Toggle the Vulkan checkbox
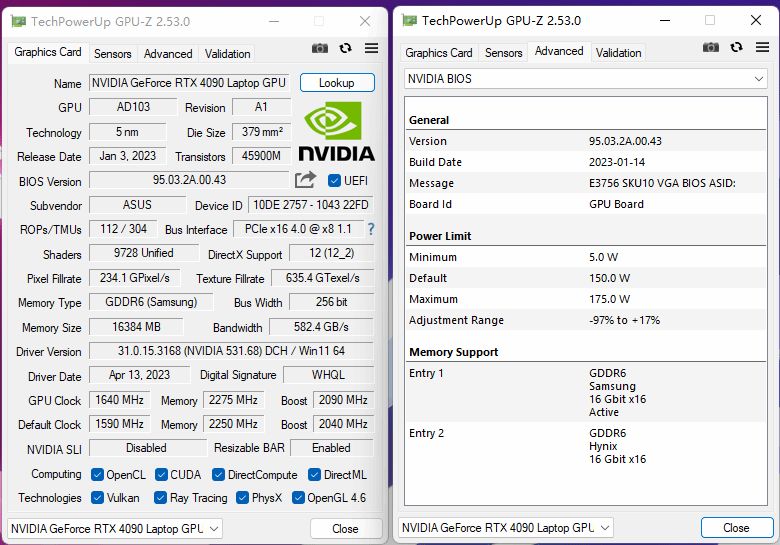The width and height of the screenshot is (780, 545). tap(97, 498)
